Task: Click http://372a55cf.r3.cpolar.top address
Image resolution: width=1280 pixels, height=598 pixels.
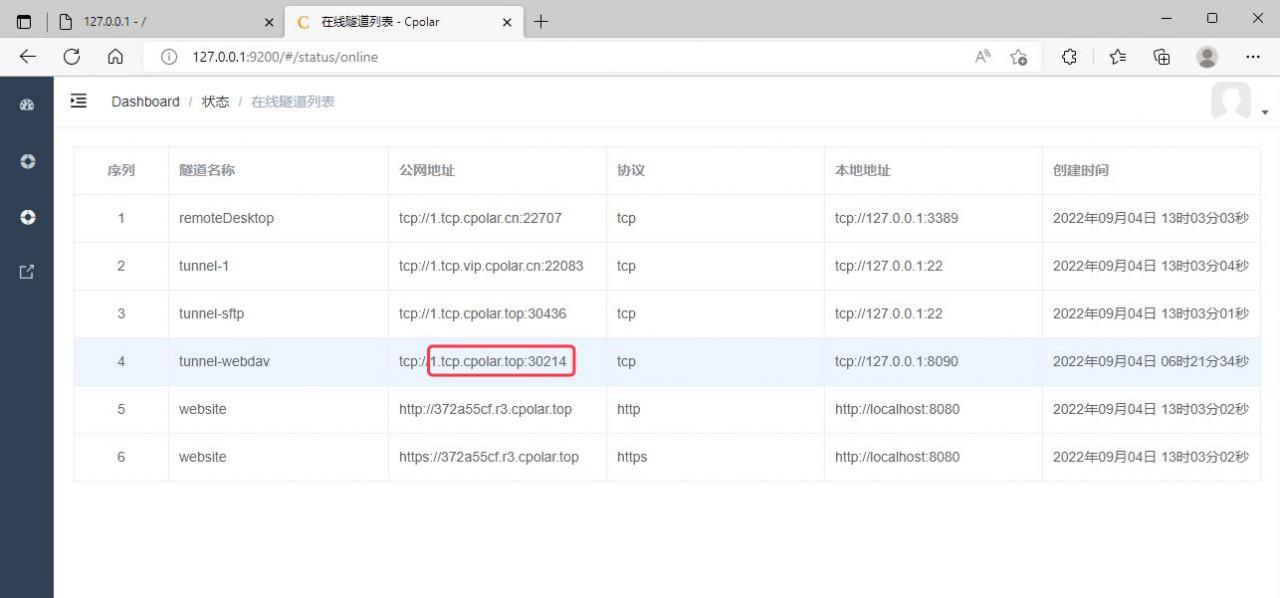Action: coord(485,409)
